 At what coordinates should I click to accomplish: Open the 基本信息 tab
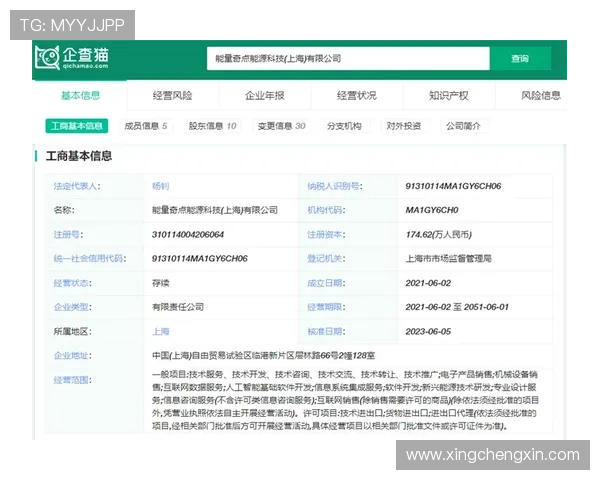pos(80,95)
